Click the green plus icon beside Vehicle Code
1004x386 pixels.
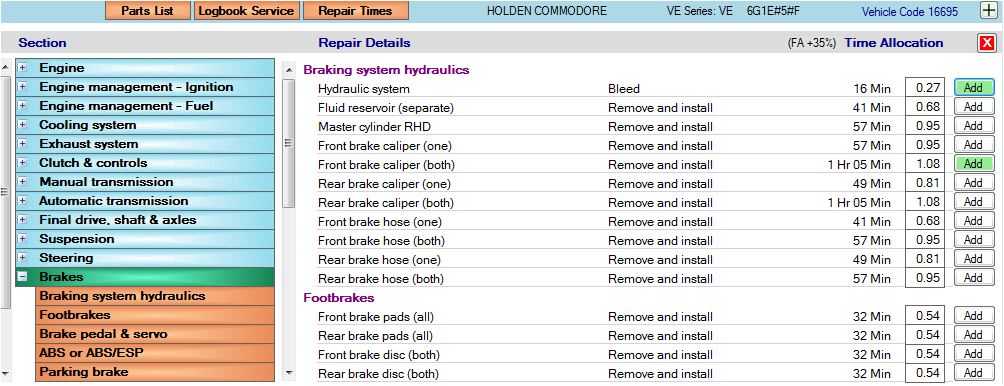point(987,10)
